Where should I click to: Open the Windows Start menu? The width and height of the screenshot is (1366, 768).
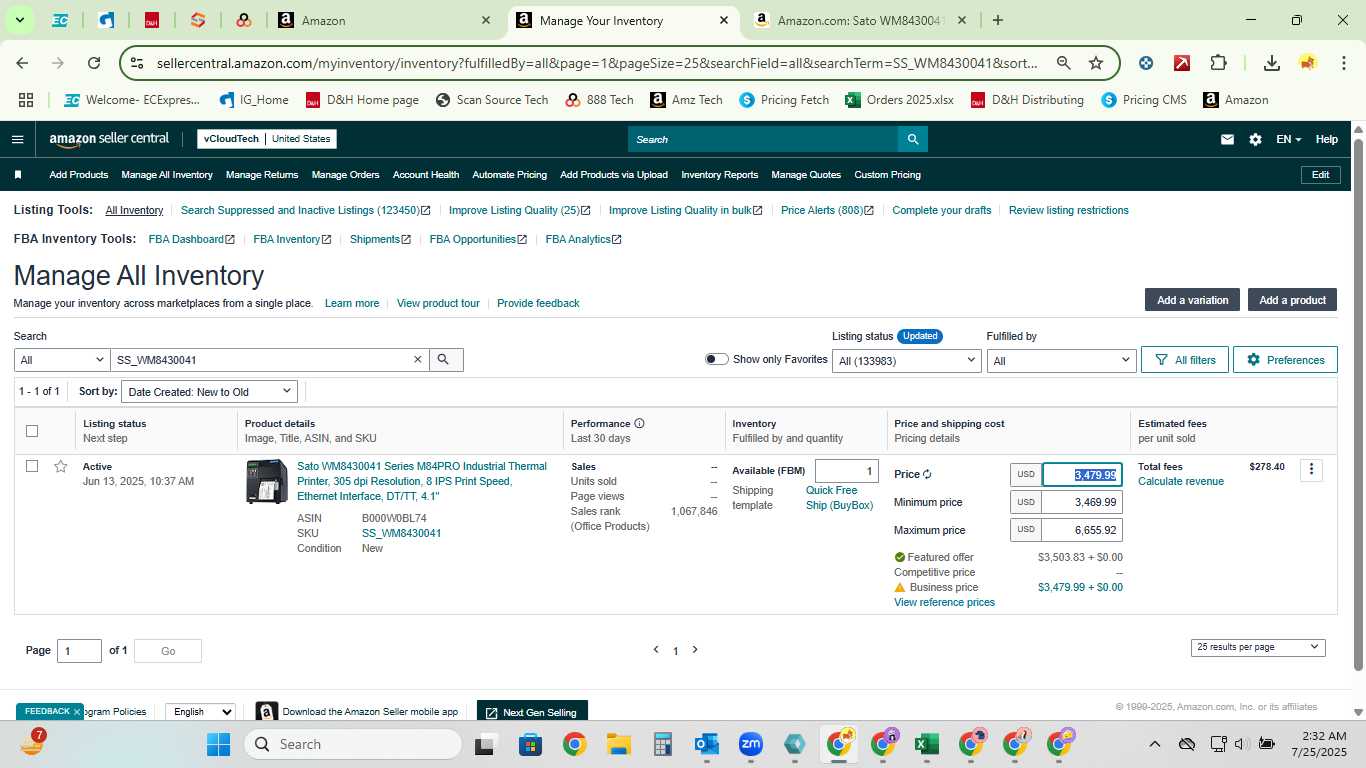coord(218,744)
